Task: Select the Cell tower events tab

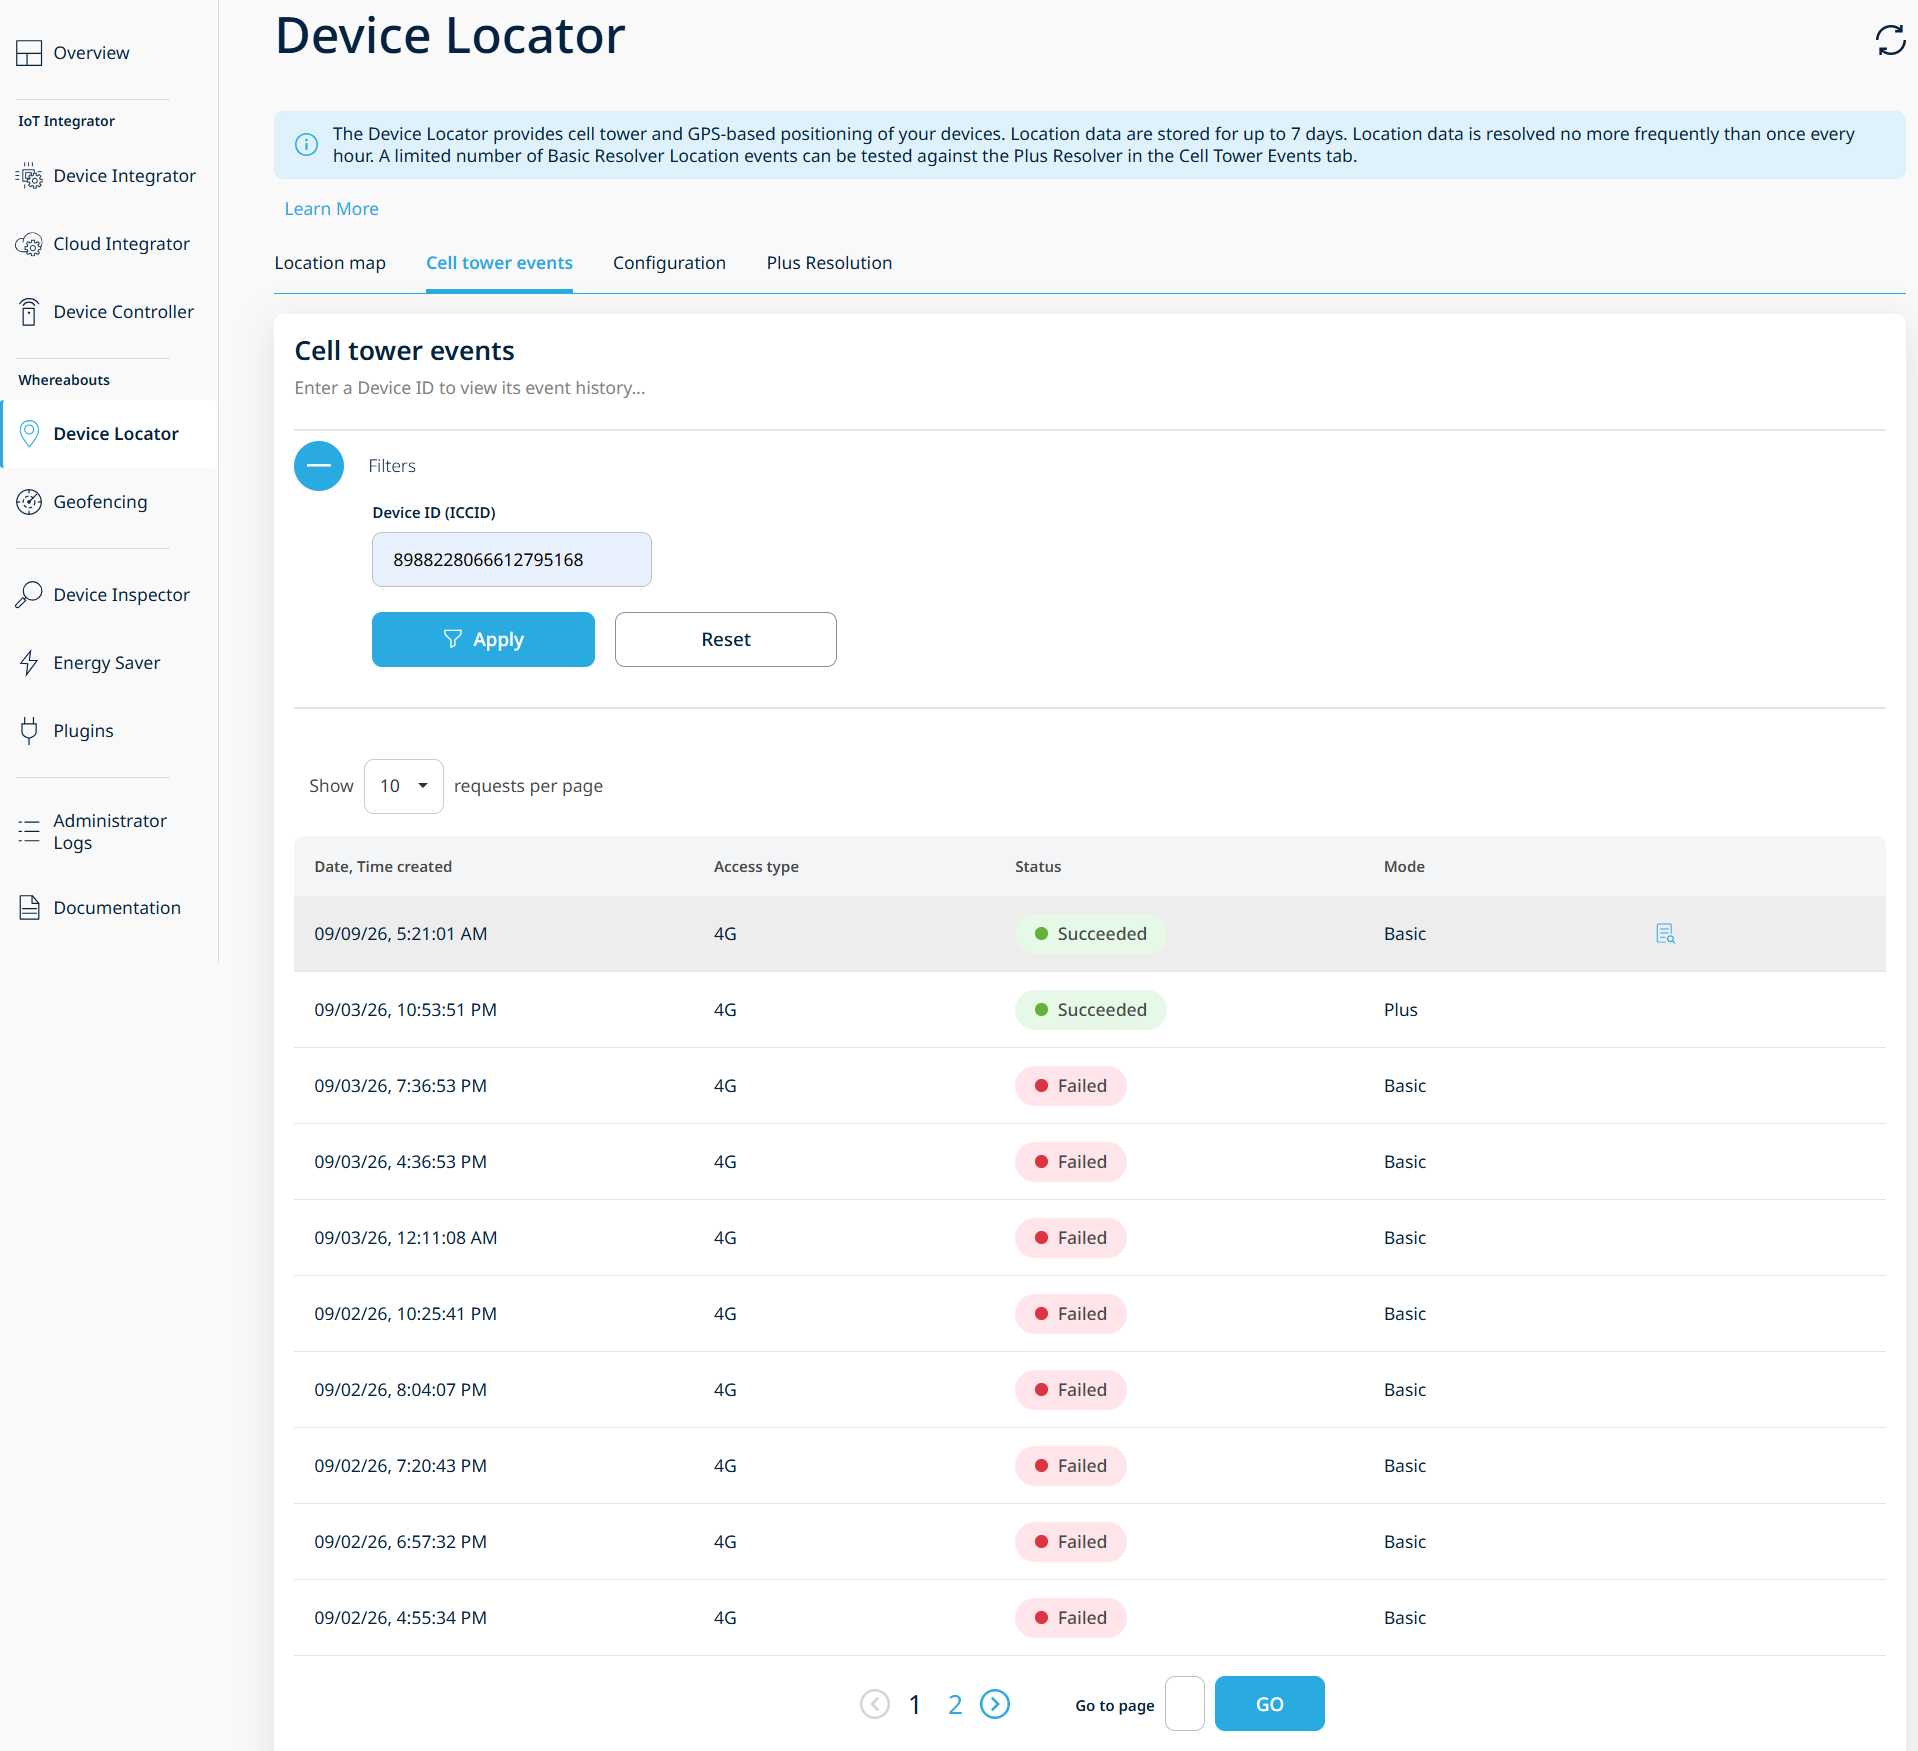Action: tap(499, 263)
